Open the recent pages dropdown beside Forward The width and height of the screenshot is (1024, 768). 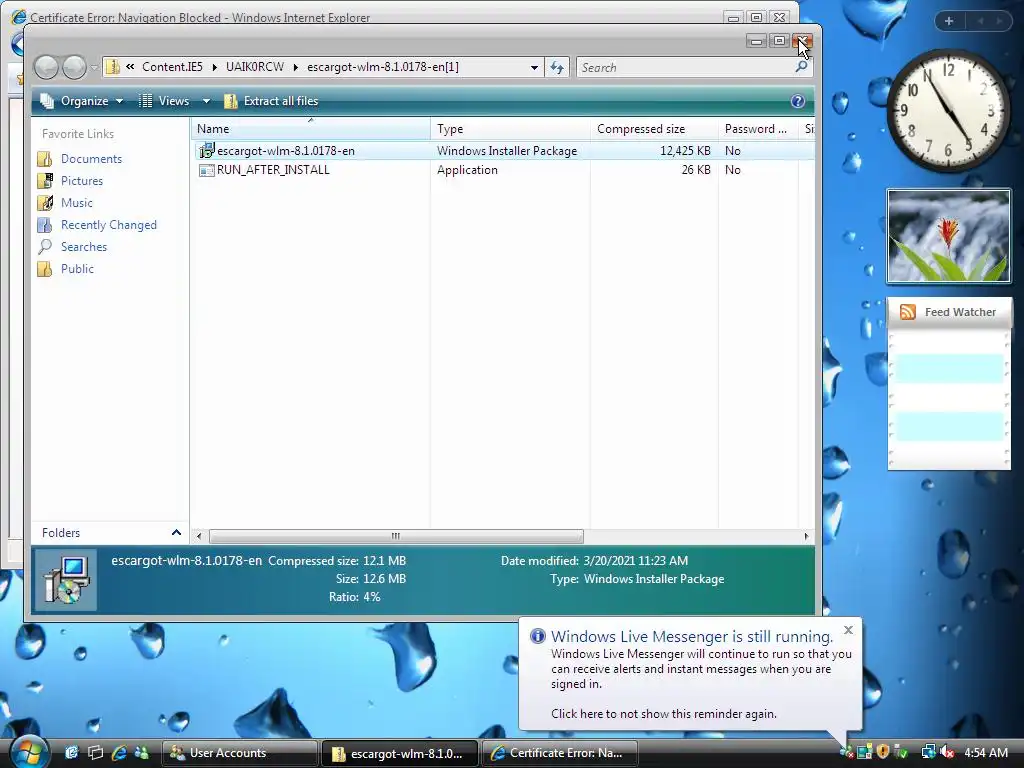point(94,67)
